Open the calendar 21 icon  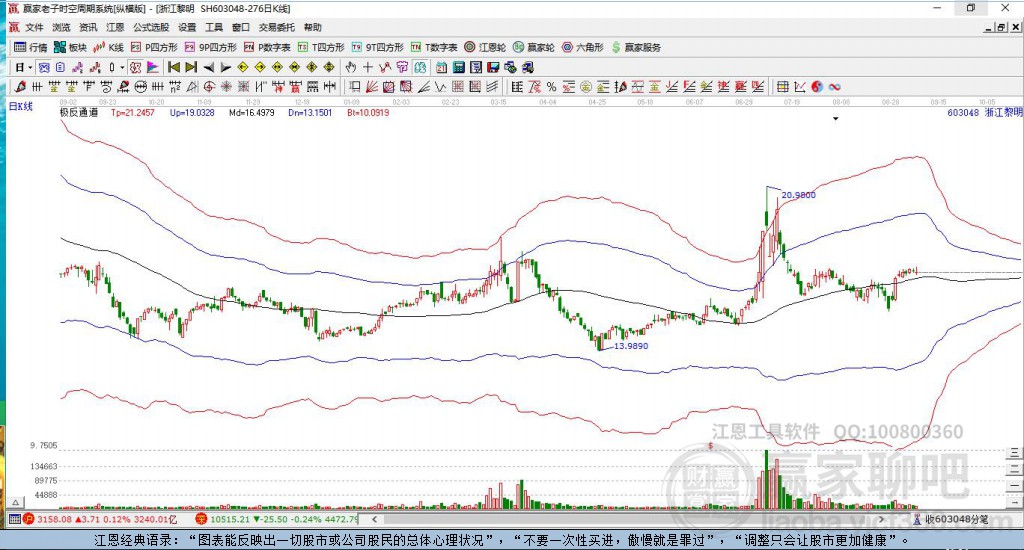click(x=442, y=67)
